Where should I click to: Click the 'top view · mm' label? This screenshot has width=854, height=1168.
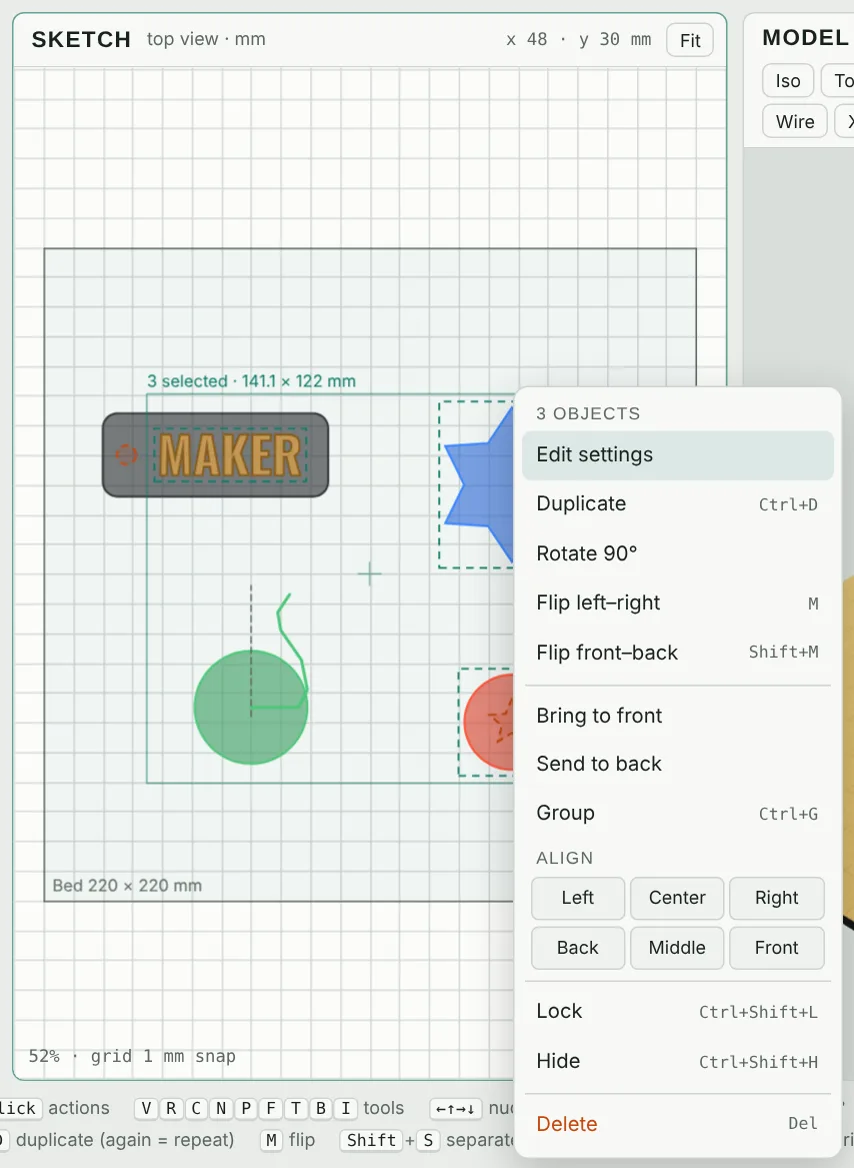206,39
